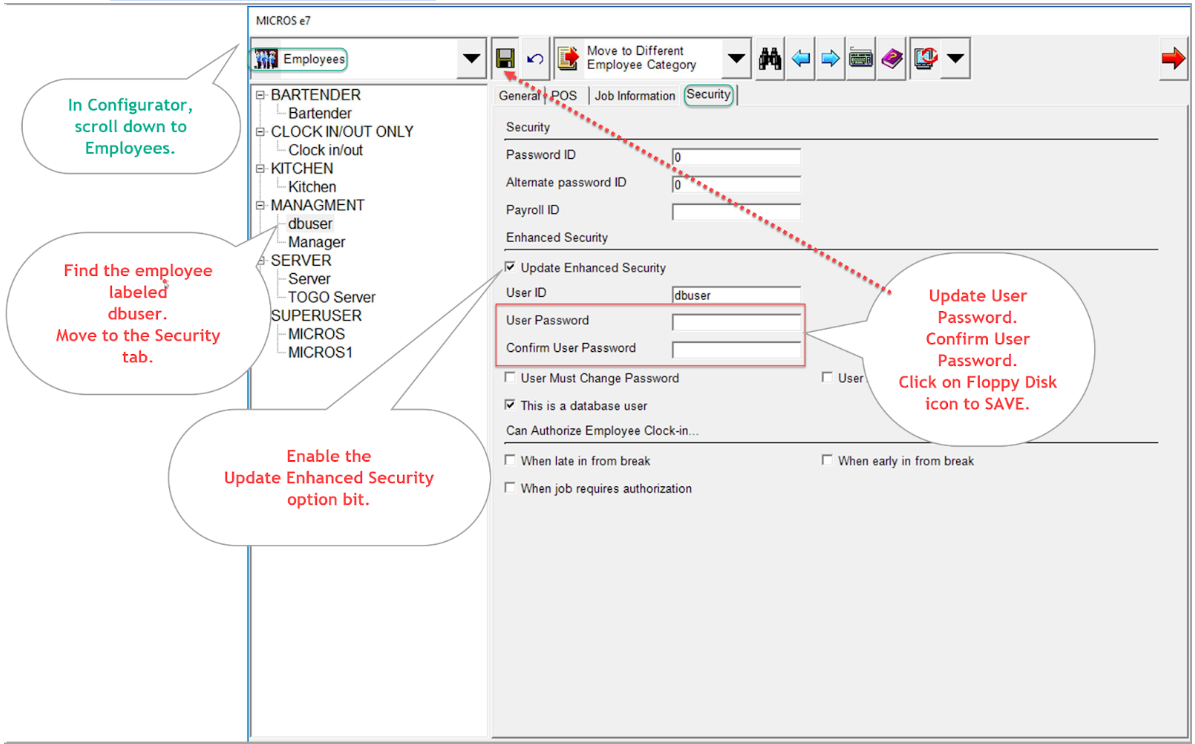Check When early in from break
1195x744 pixels.
tap(827, 460)
